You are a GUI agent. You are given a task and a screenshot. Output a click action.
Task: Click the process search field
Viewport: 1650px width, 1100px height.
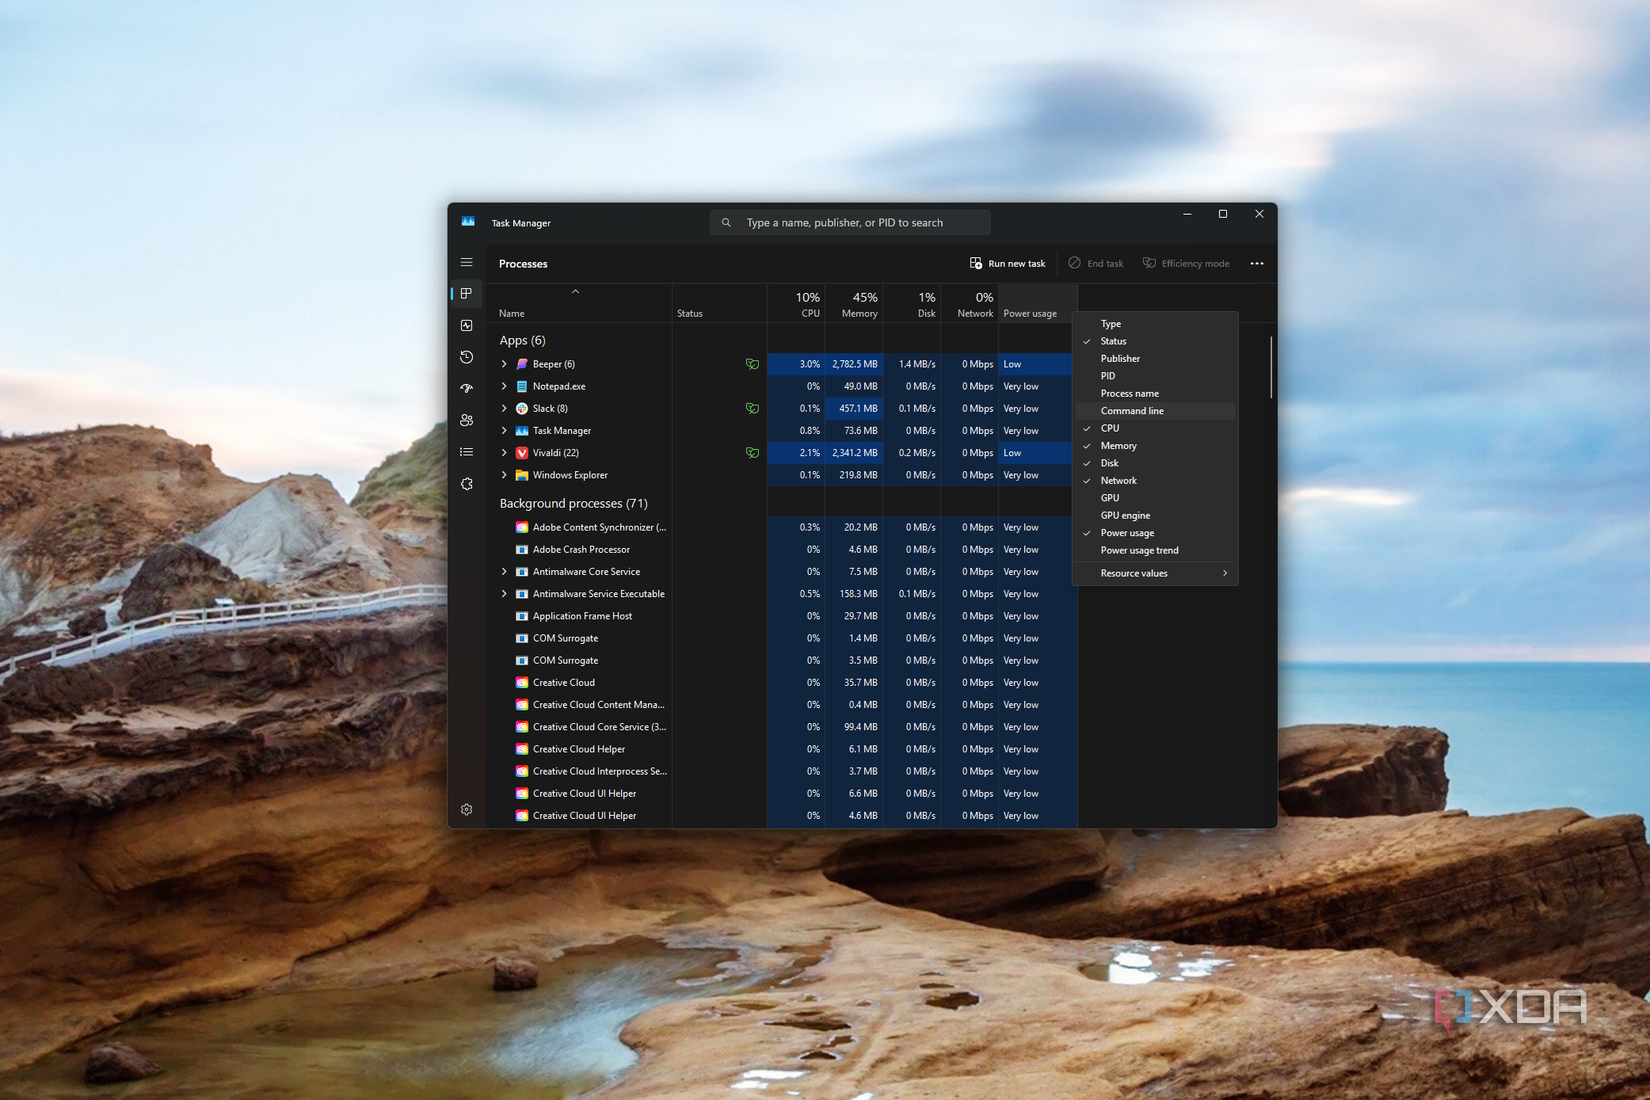(x=850, y=221)
